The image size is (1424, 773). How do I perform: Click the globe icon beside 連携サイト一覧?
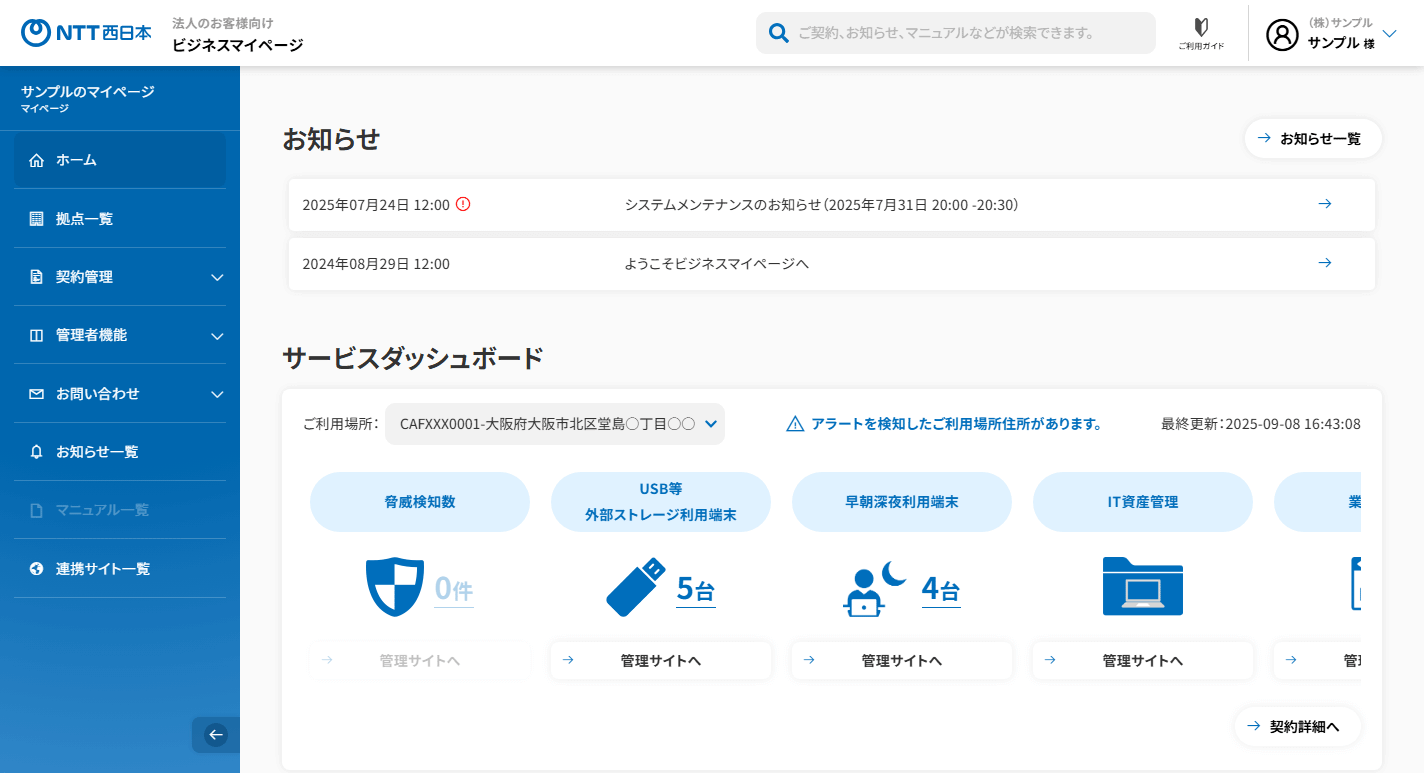(x=39, y=569)
